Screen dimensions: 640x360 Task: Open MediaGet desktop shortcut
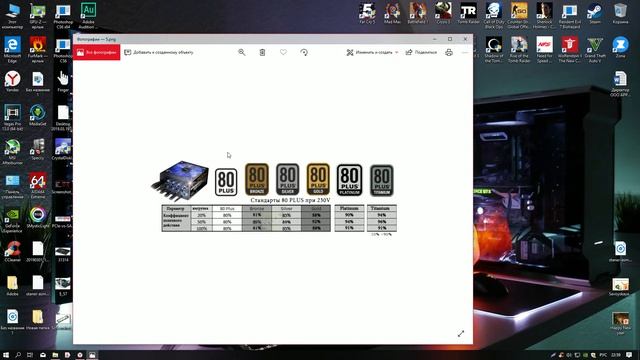(x=38, y=115)
